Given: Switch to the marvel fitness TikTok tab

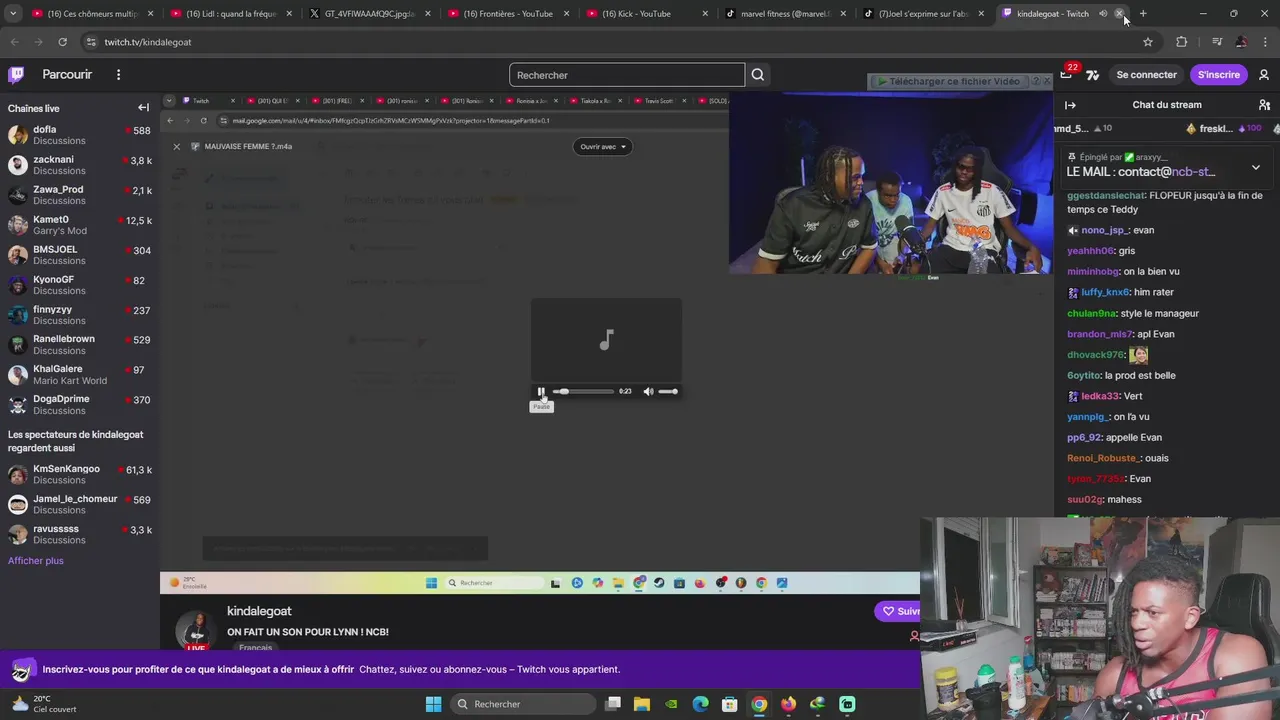Looking at the screenshot, I should click(x=783, y=14).
